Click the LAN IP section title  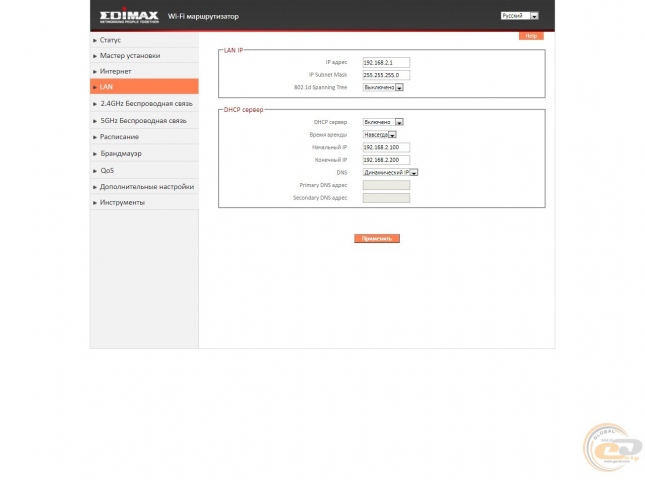pos(233,50)
